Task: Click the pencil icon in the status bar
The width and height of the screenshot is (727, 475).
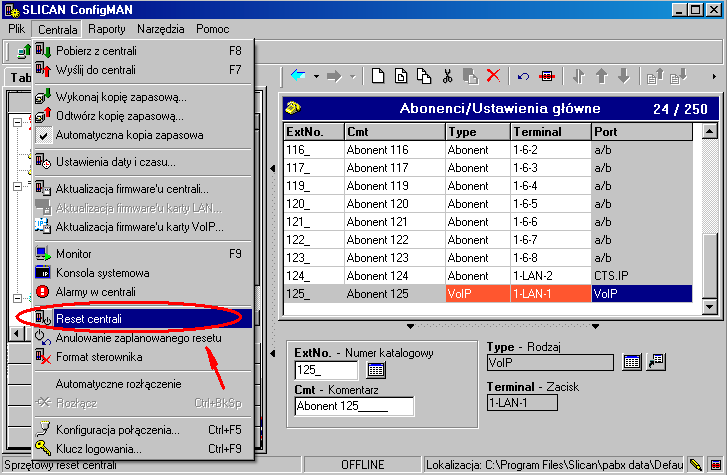Action: click(695, 464)
